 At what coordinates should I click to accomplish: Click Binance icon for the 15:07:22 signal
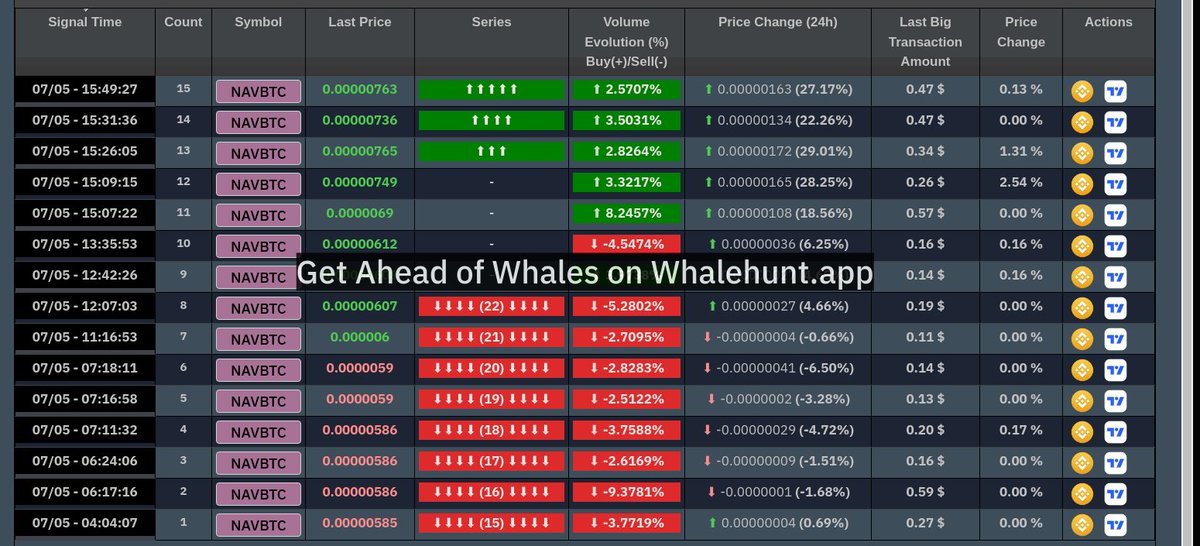1082,215
